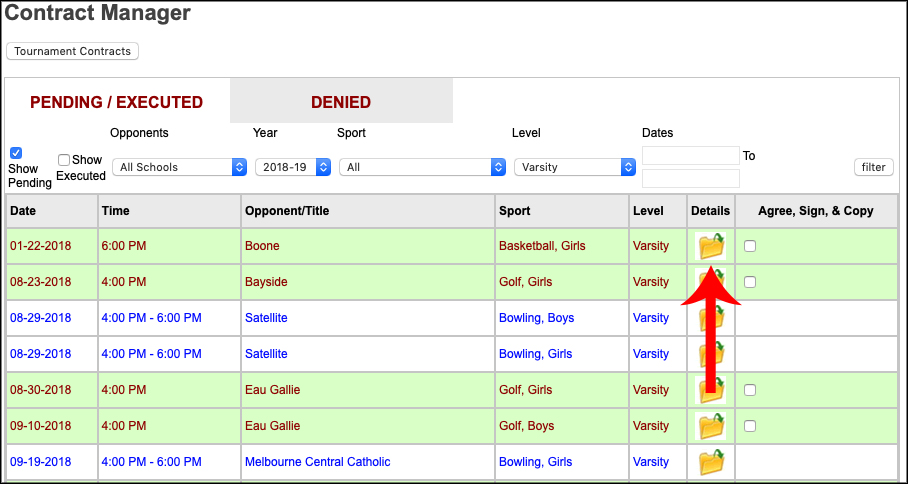Click the date 09-19-2018
Viewport: 908px width, 484px height.
[x=41, y=462]
